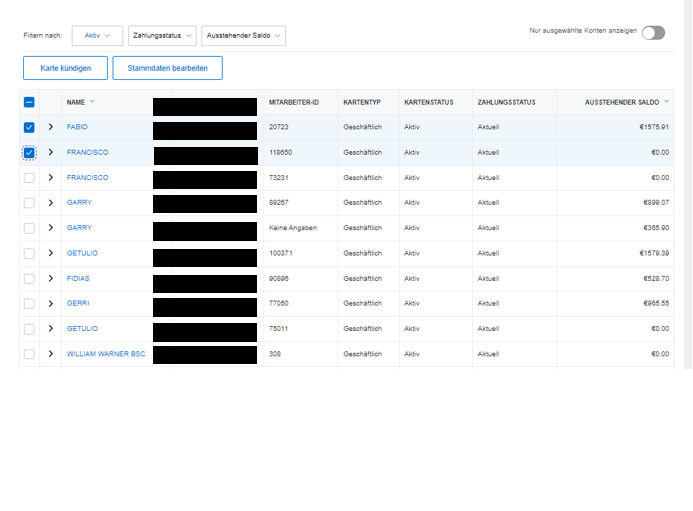
Task: Expand the FIDIAS row chevron
Action: pyautogui.click(x=50, y=279)
